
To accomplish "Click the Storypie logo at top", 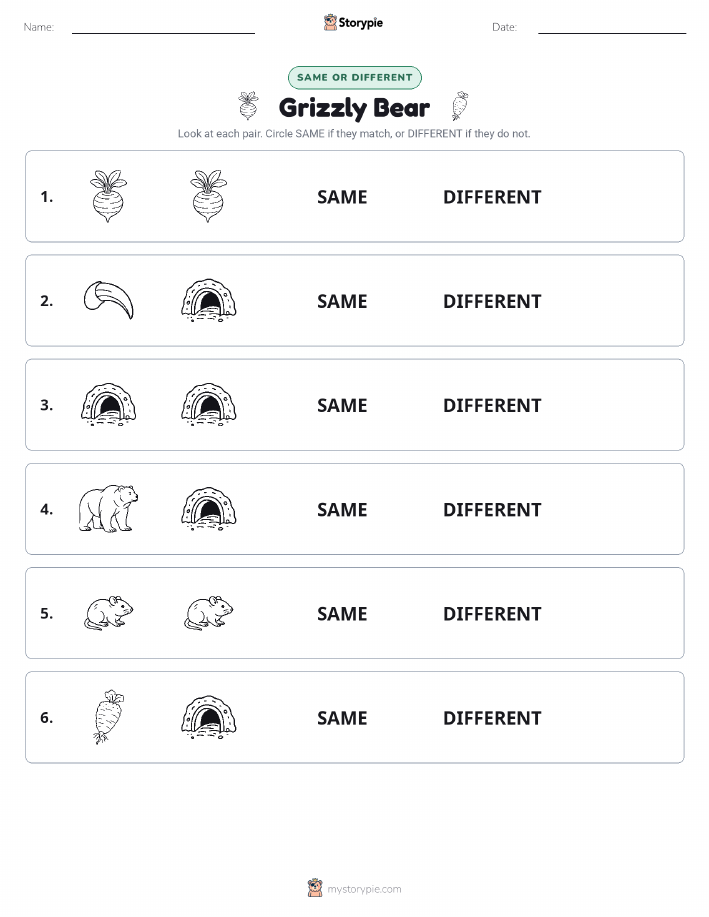I will (x=353, y=23).
